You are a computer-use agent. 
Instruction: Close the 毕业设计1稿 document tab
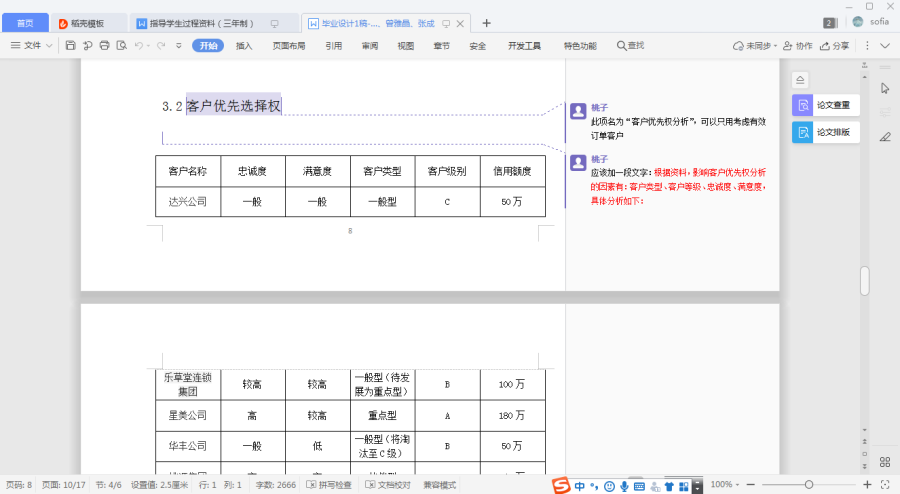460,24
